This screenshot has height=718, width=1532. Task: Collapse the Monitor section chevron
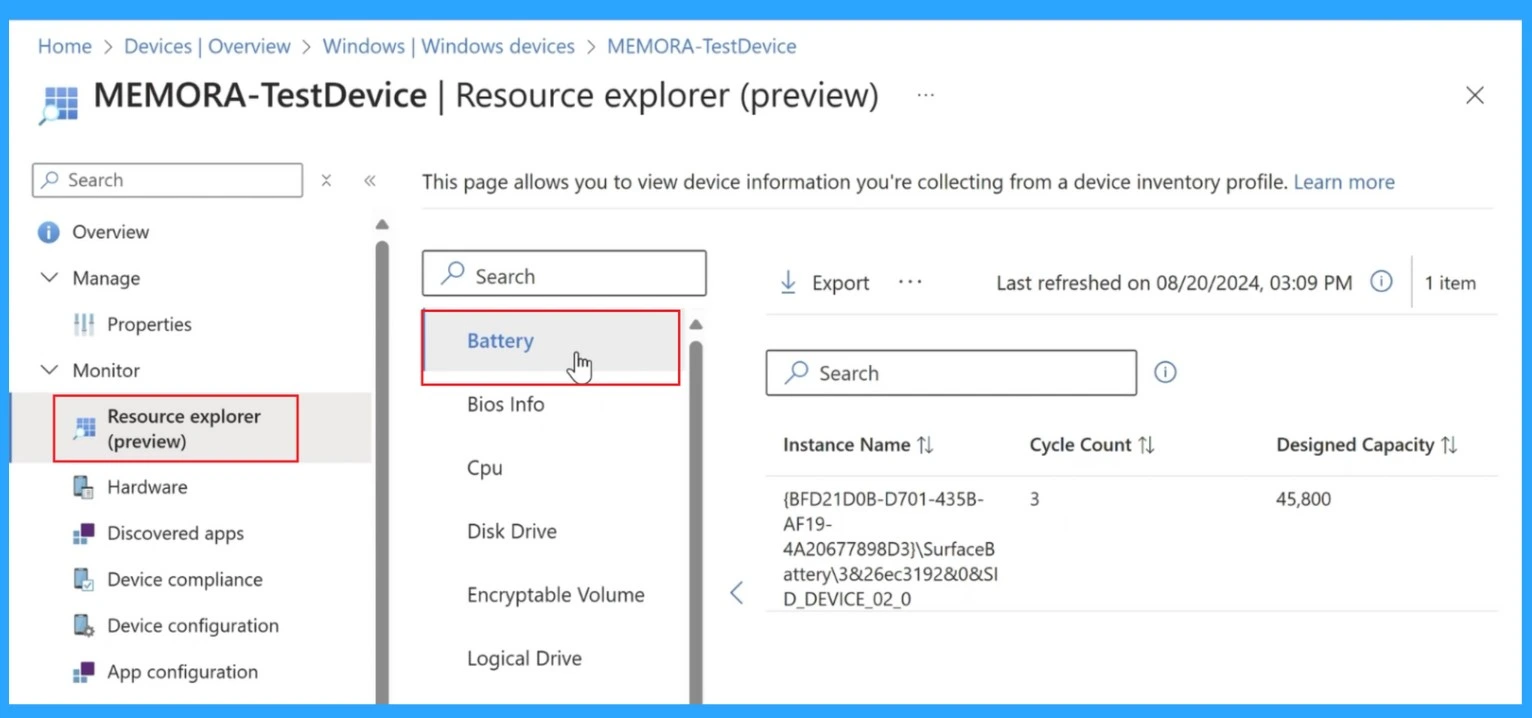pyautogui.click(x=49, y=370)
